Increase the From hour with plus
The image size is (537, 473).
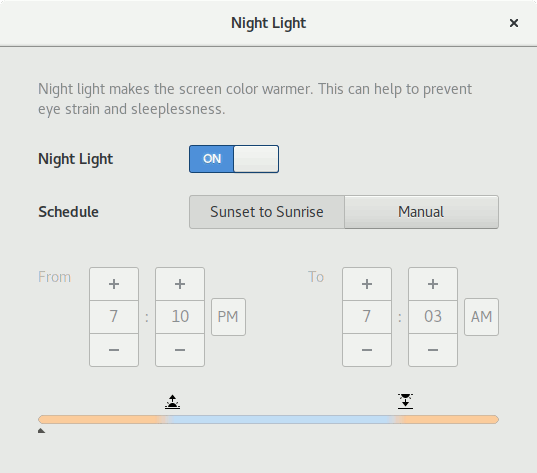point(114,284)
